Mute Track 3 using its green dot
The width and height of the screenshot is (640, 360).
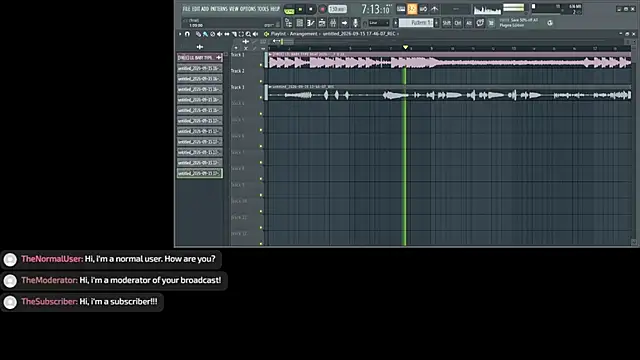(x=261, y=98)
